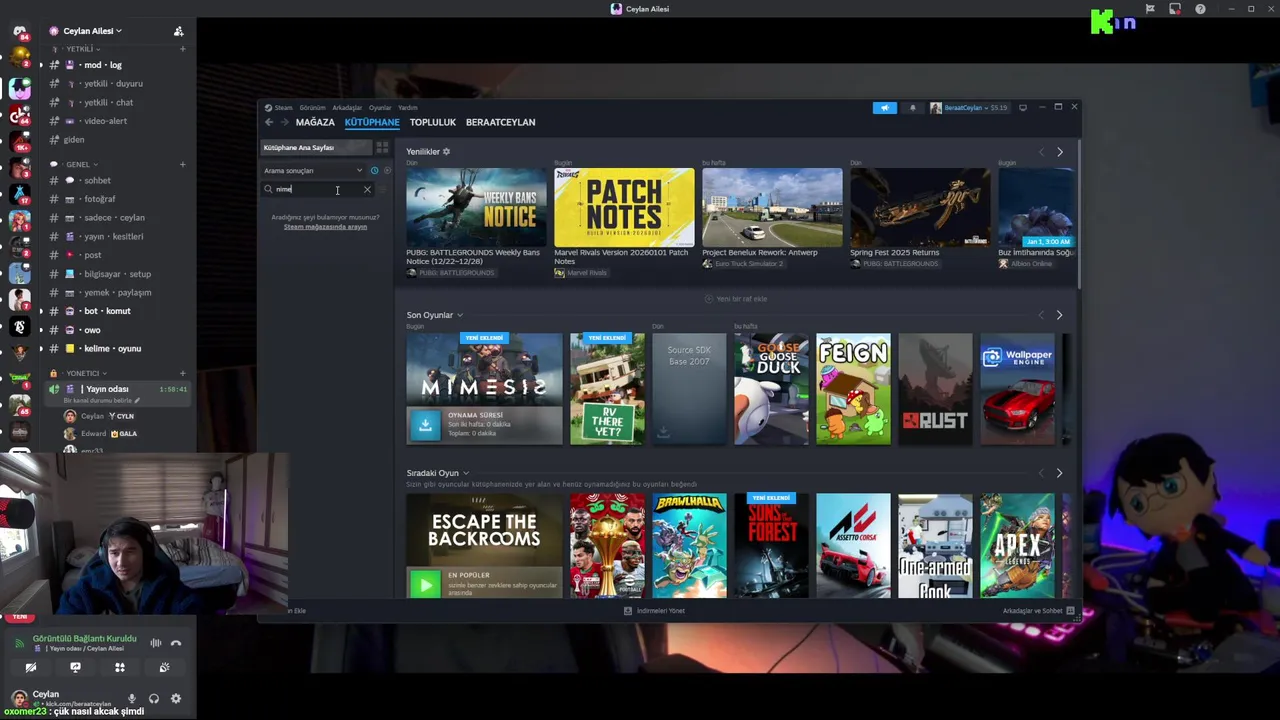Open bot · komut channel in Discord
The image size is (1280, 720).
(x=115, y=311)
